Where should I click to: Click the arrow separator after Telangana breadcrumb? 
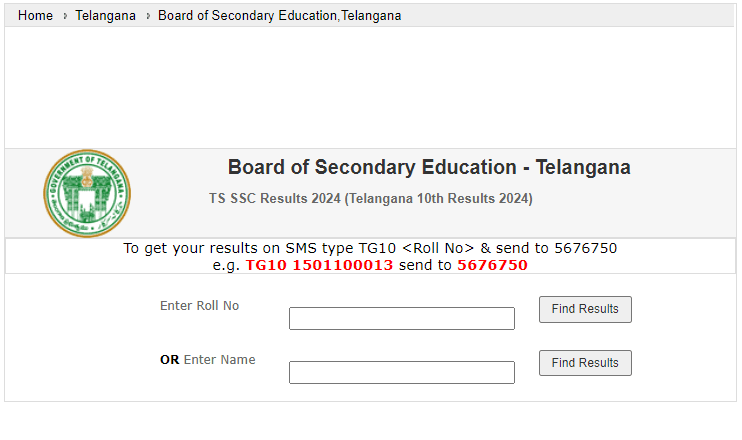147,16
